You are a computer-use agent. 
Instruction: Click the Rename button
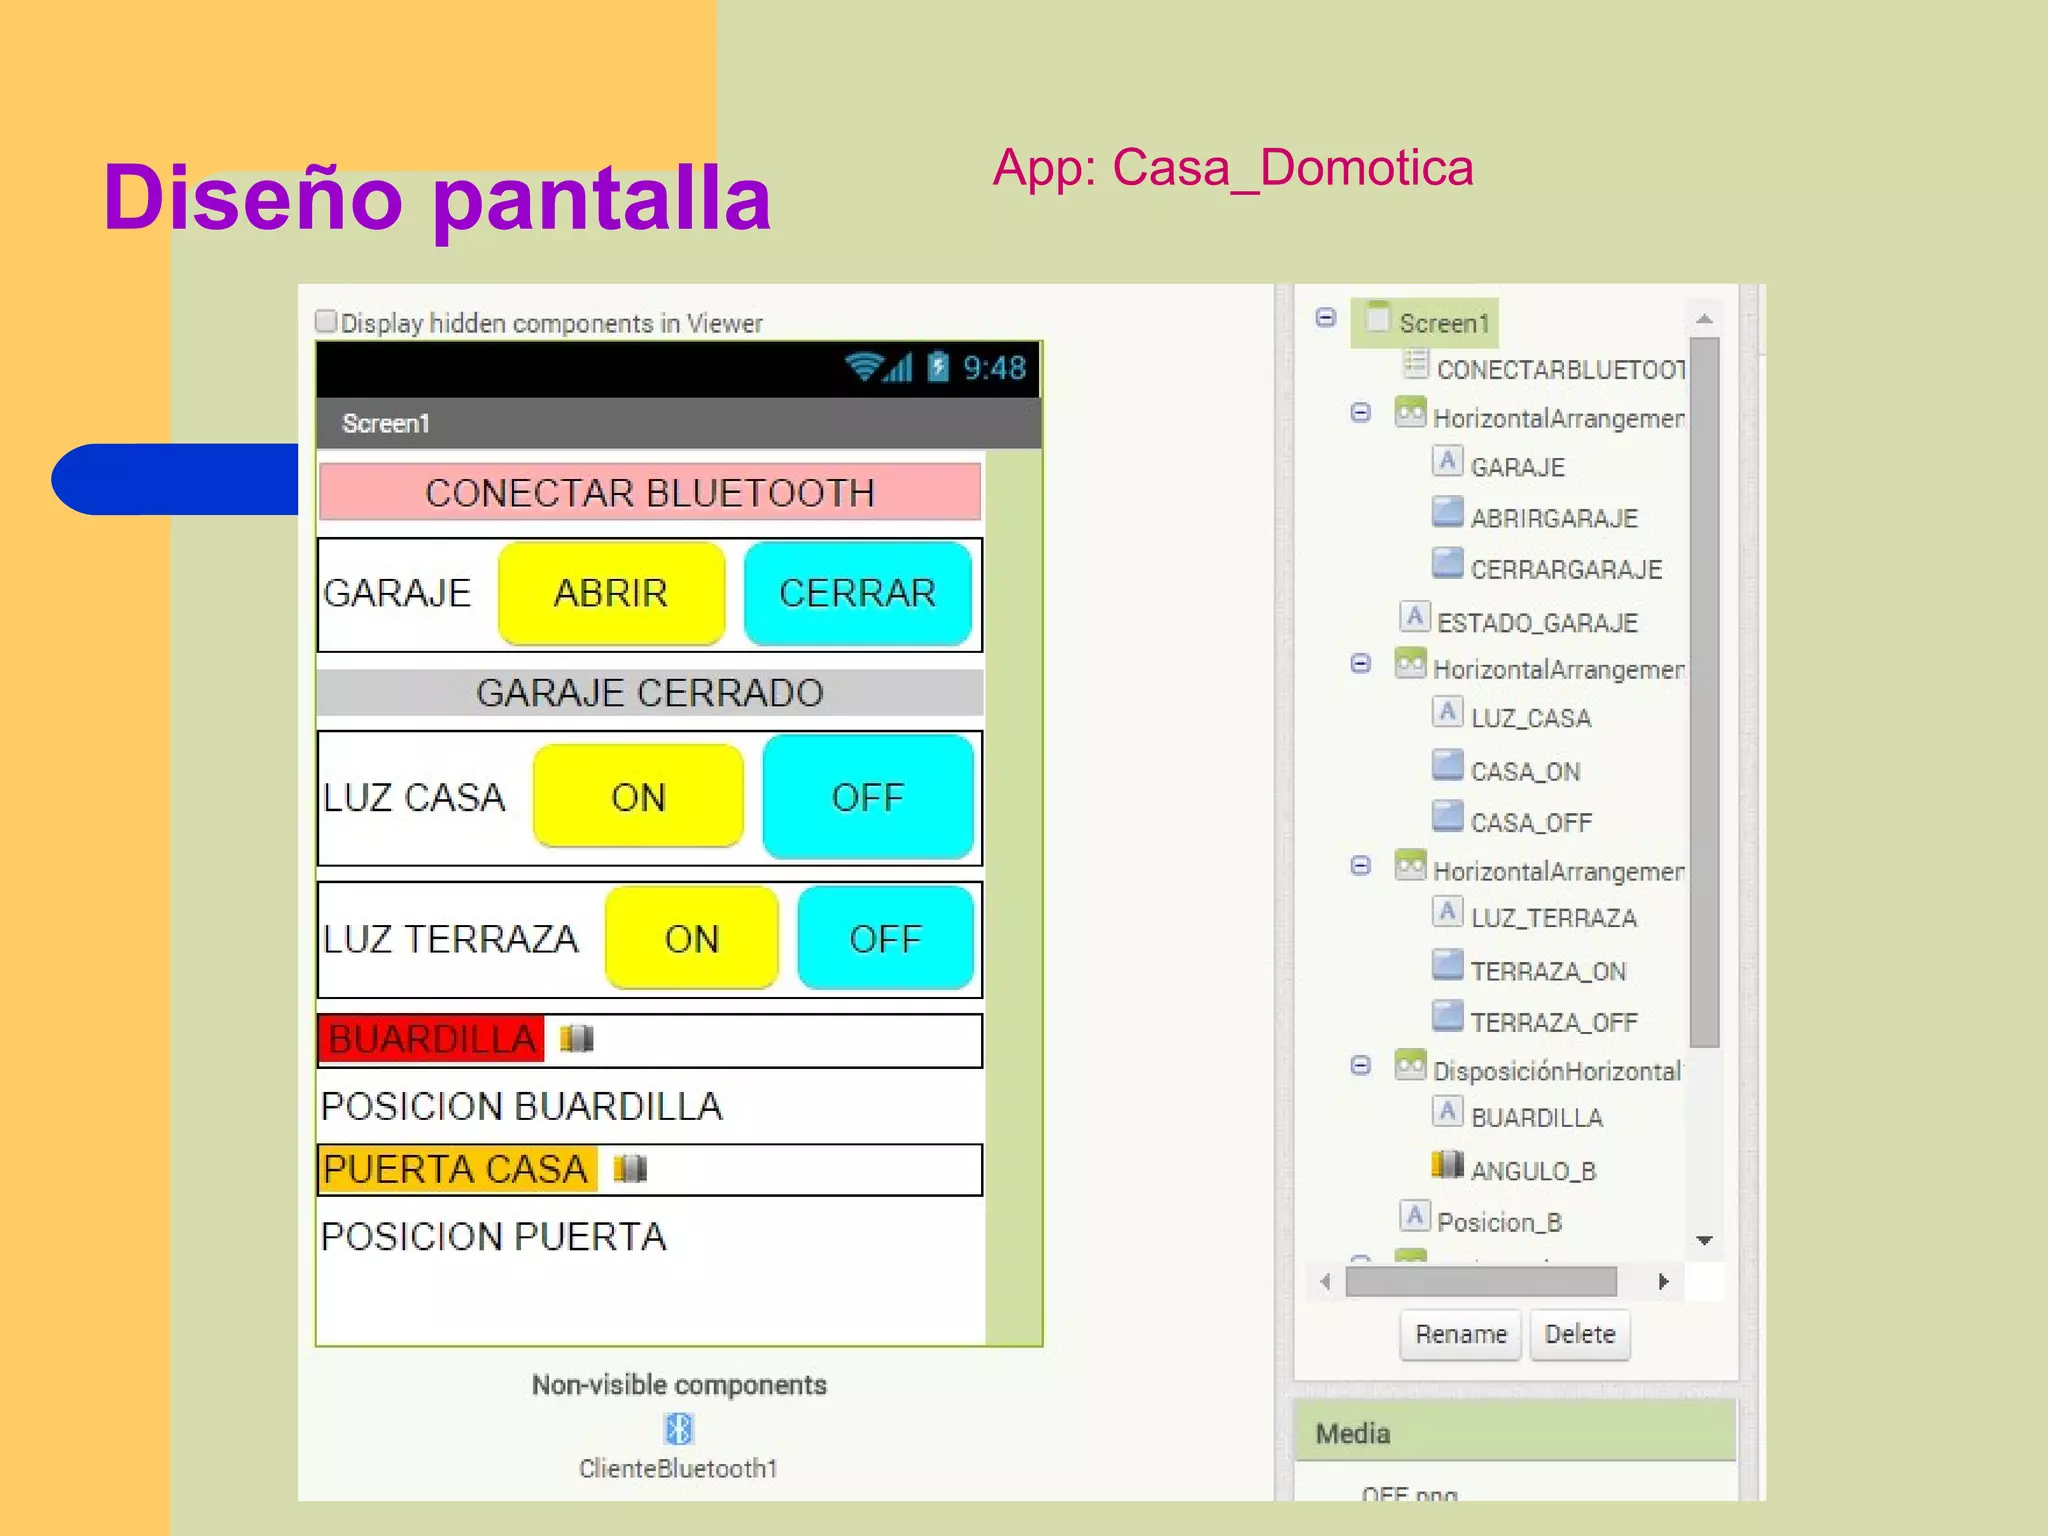tap(1460, 1334)
